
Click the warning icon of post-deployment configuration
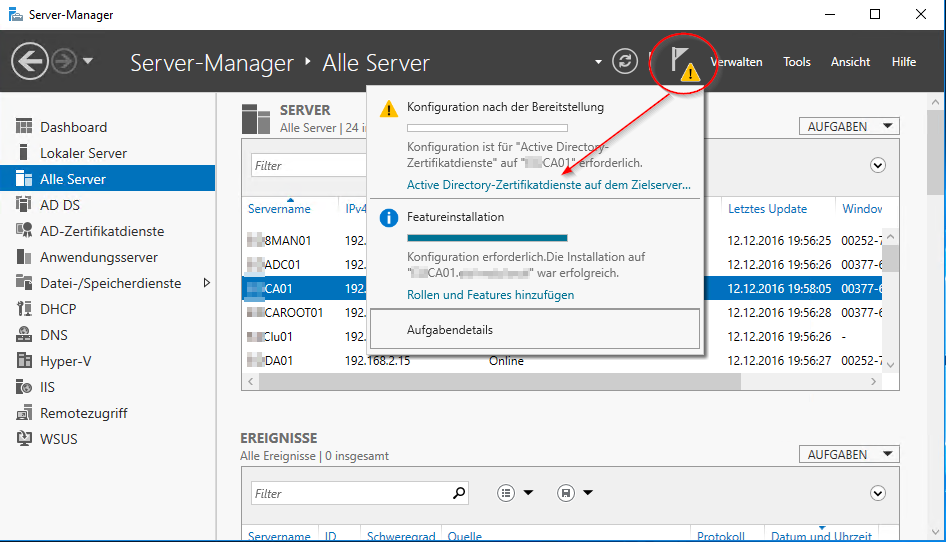click(x=389, y=109)
